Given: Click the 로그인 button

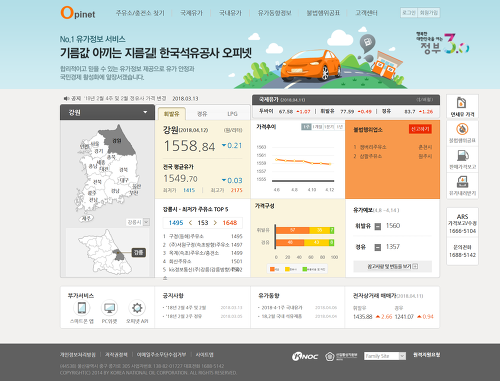Looking at the screenshot, I should point(409,13).
